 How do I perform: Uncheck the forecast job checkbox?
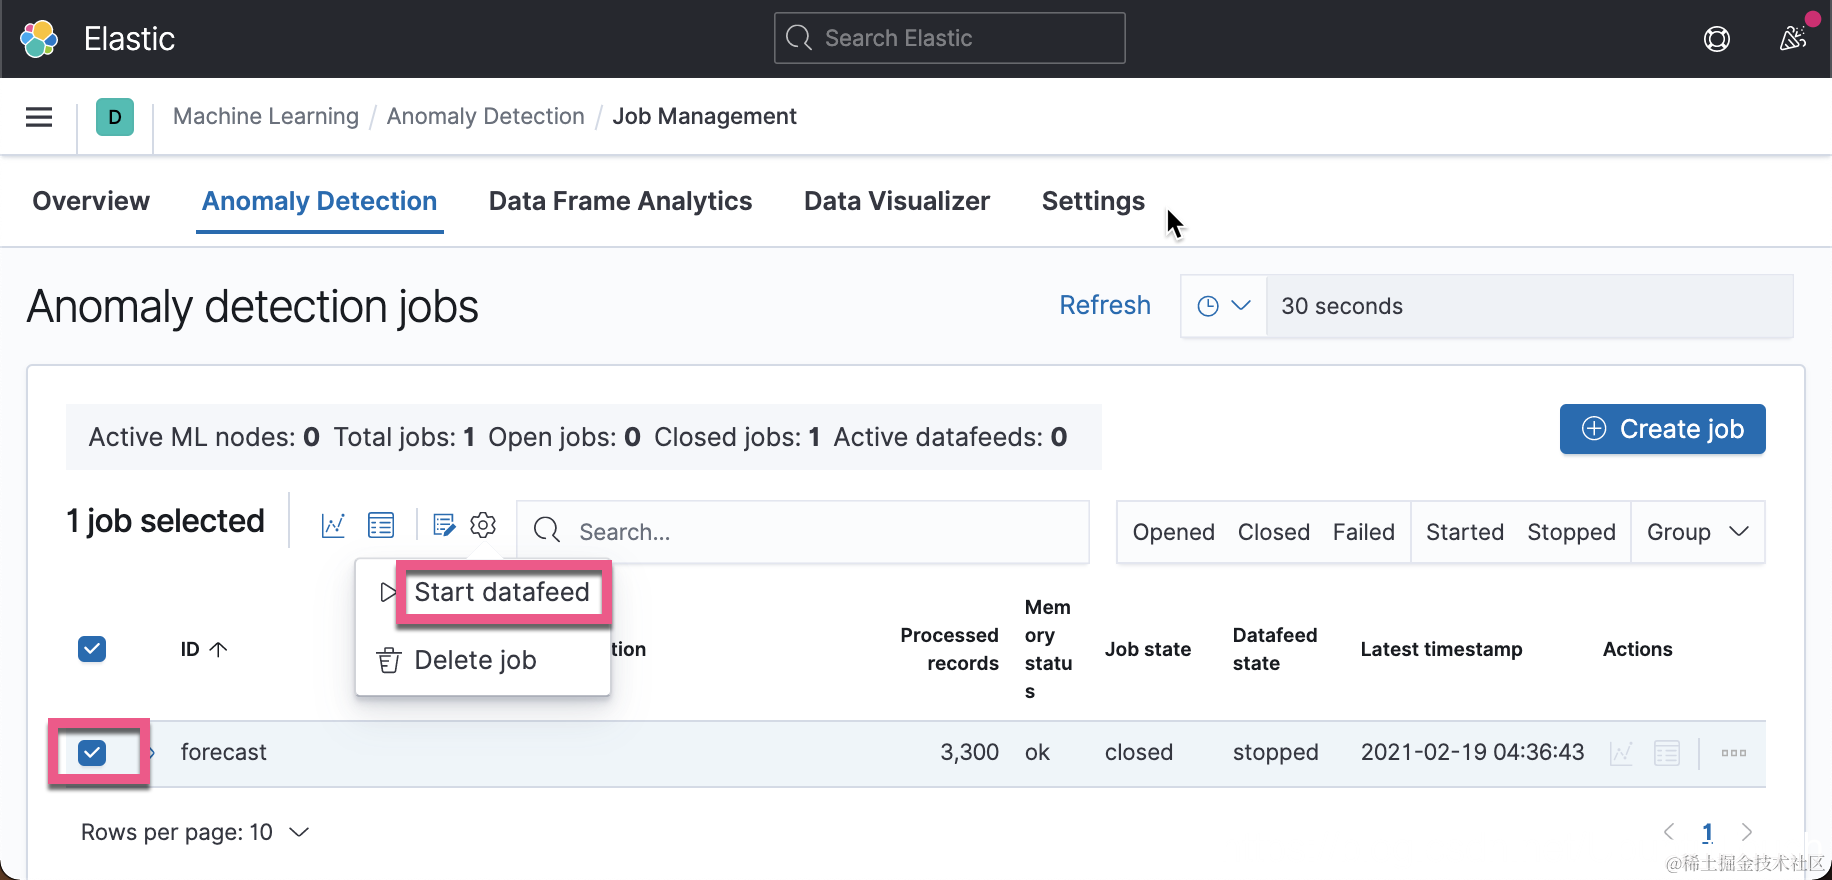pos(92,753)
